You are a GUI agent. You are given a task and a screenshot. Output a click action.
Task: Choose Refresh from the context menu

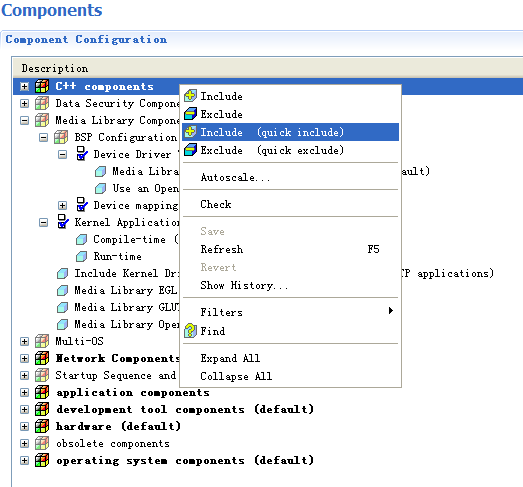[x=291, y=249]
